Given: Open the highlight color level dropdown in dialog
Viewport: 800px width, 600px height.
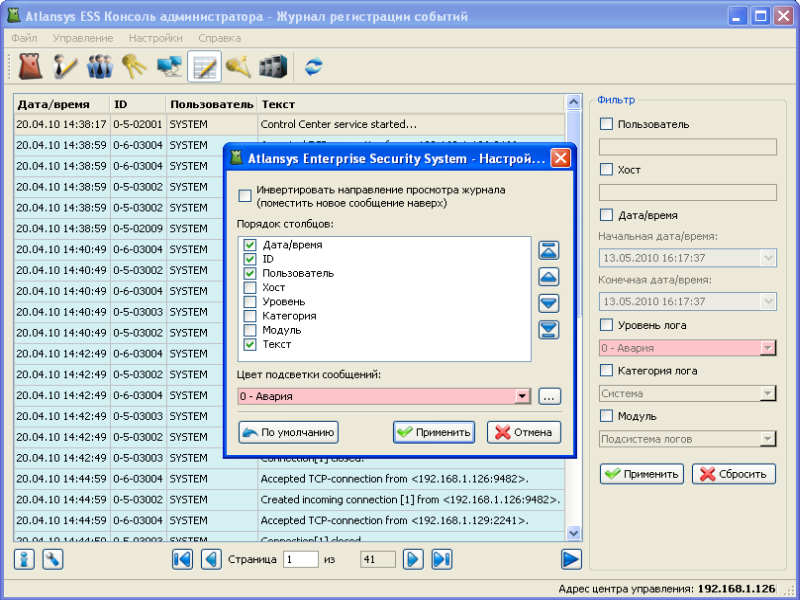Looking at the screenshot, I should [x=522, y=396].
